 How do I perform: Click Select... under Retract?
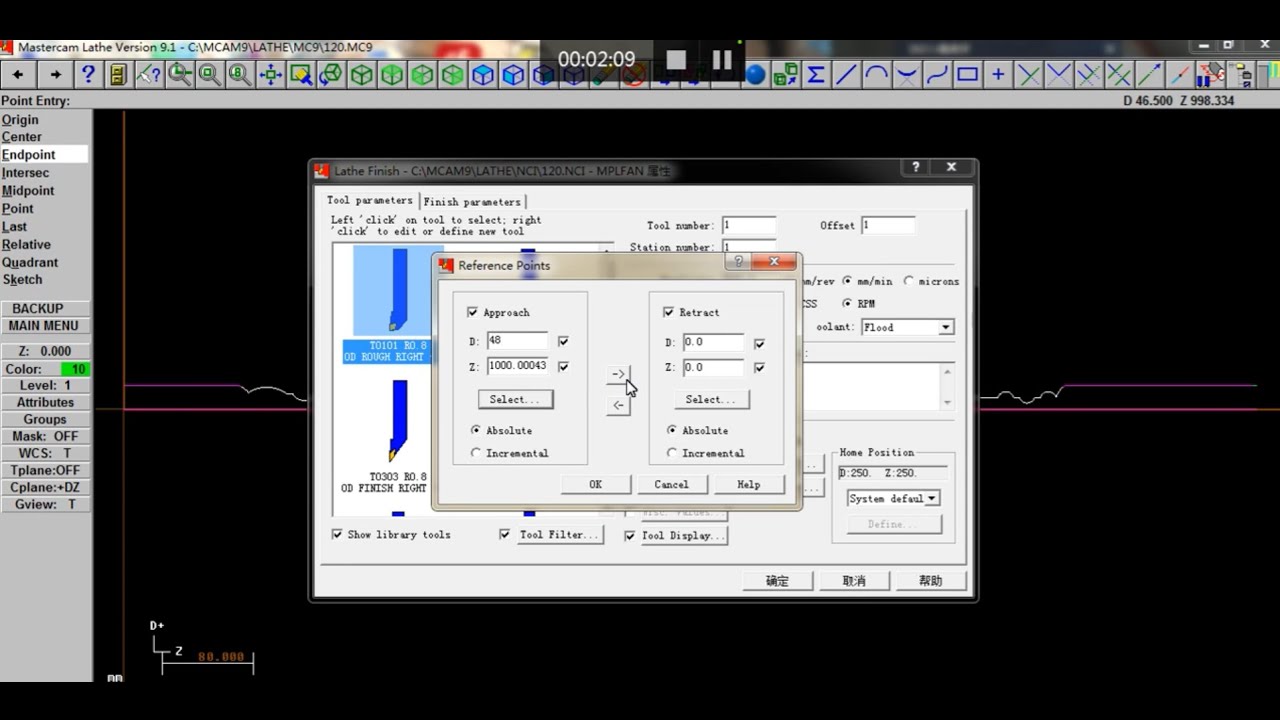pos(711,399)
